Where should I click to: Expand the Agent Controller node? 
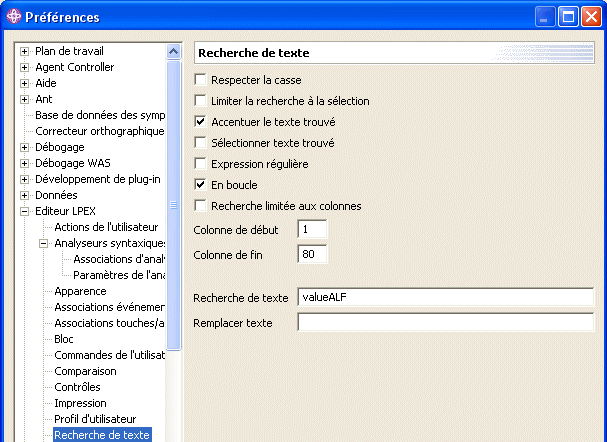[24, 67]
